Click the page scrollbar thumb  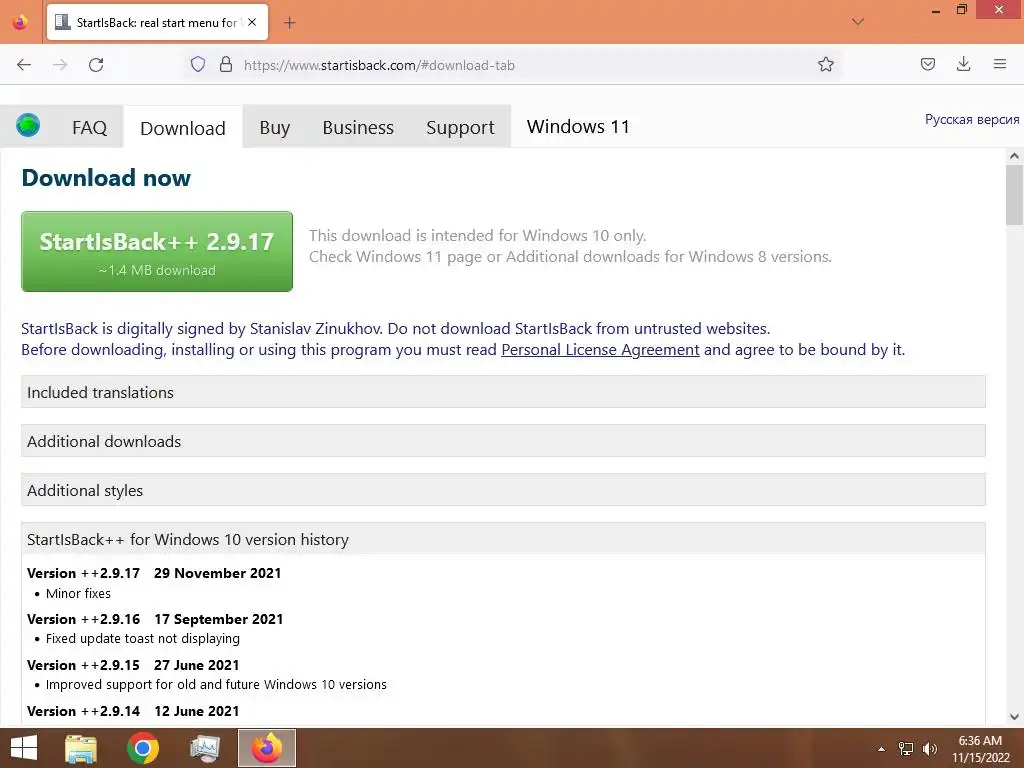pyautogui.click(x=1014, y=195)
